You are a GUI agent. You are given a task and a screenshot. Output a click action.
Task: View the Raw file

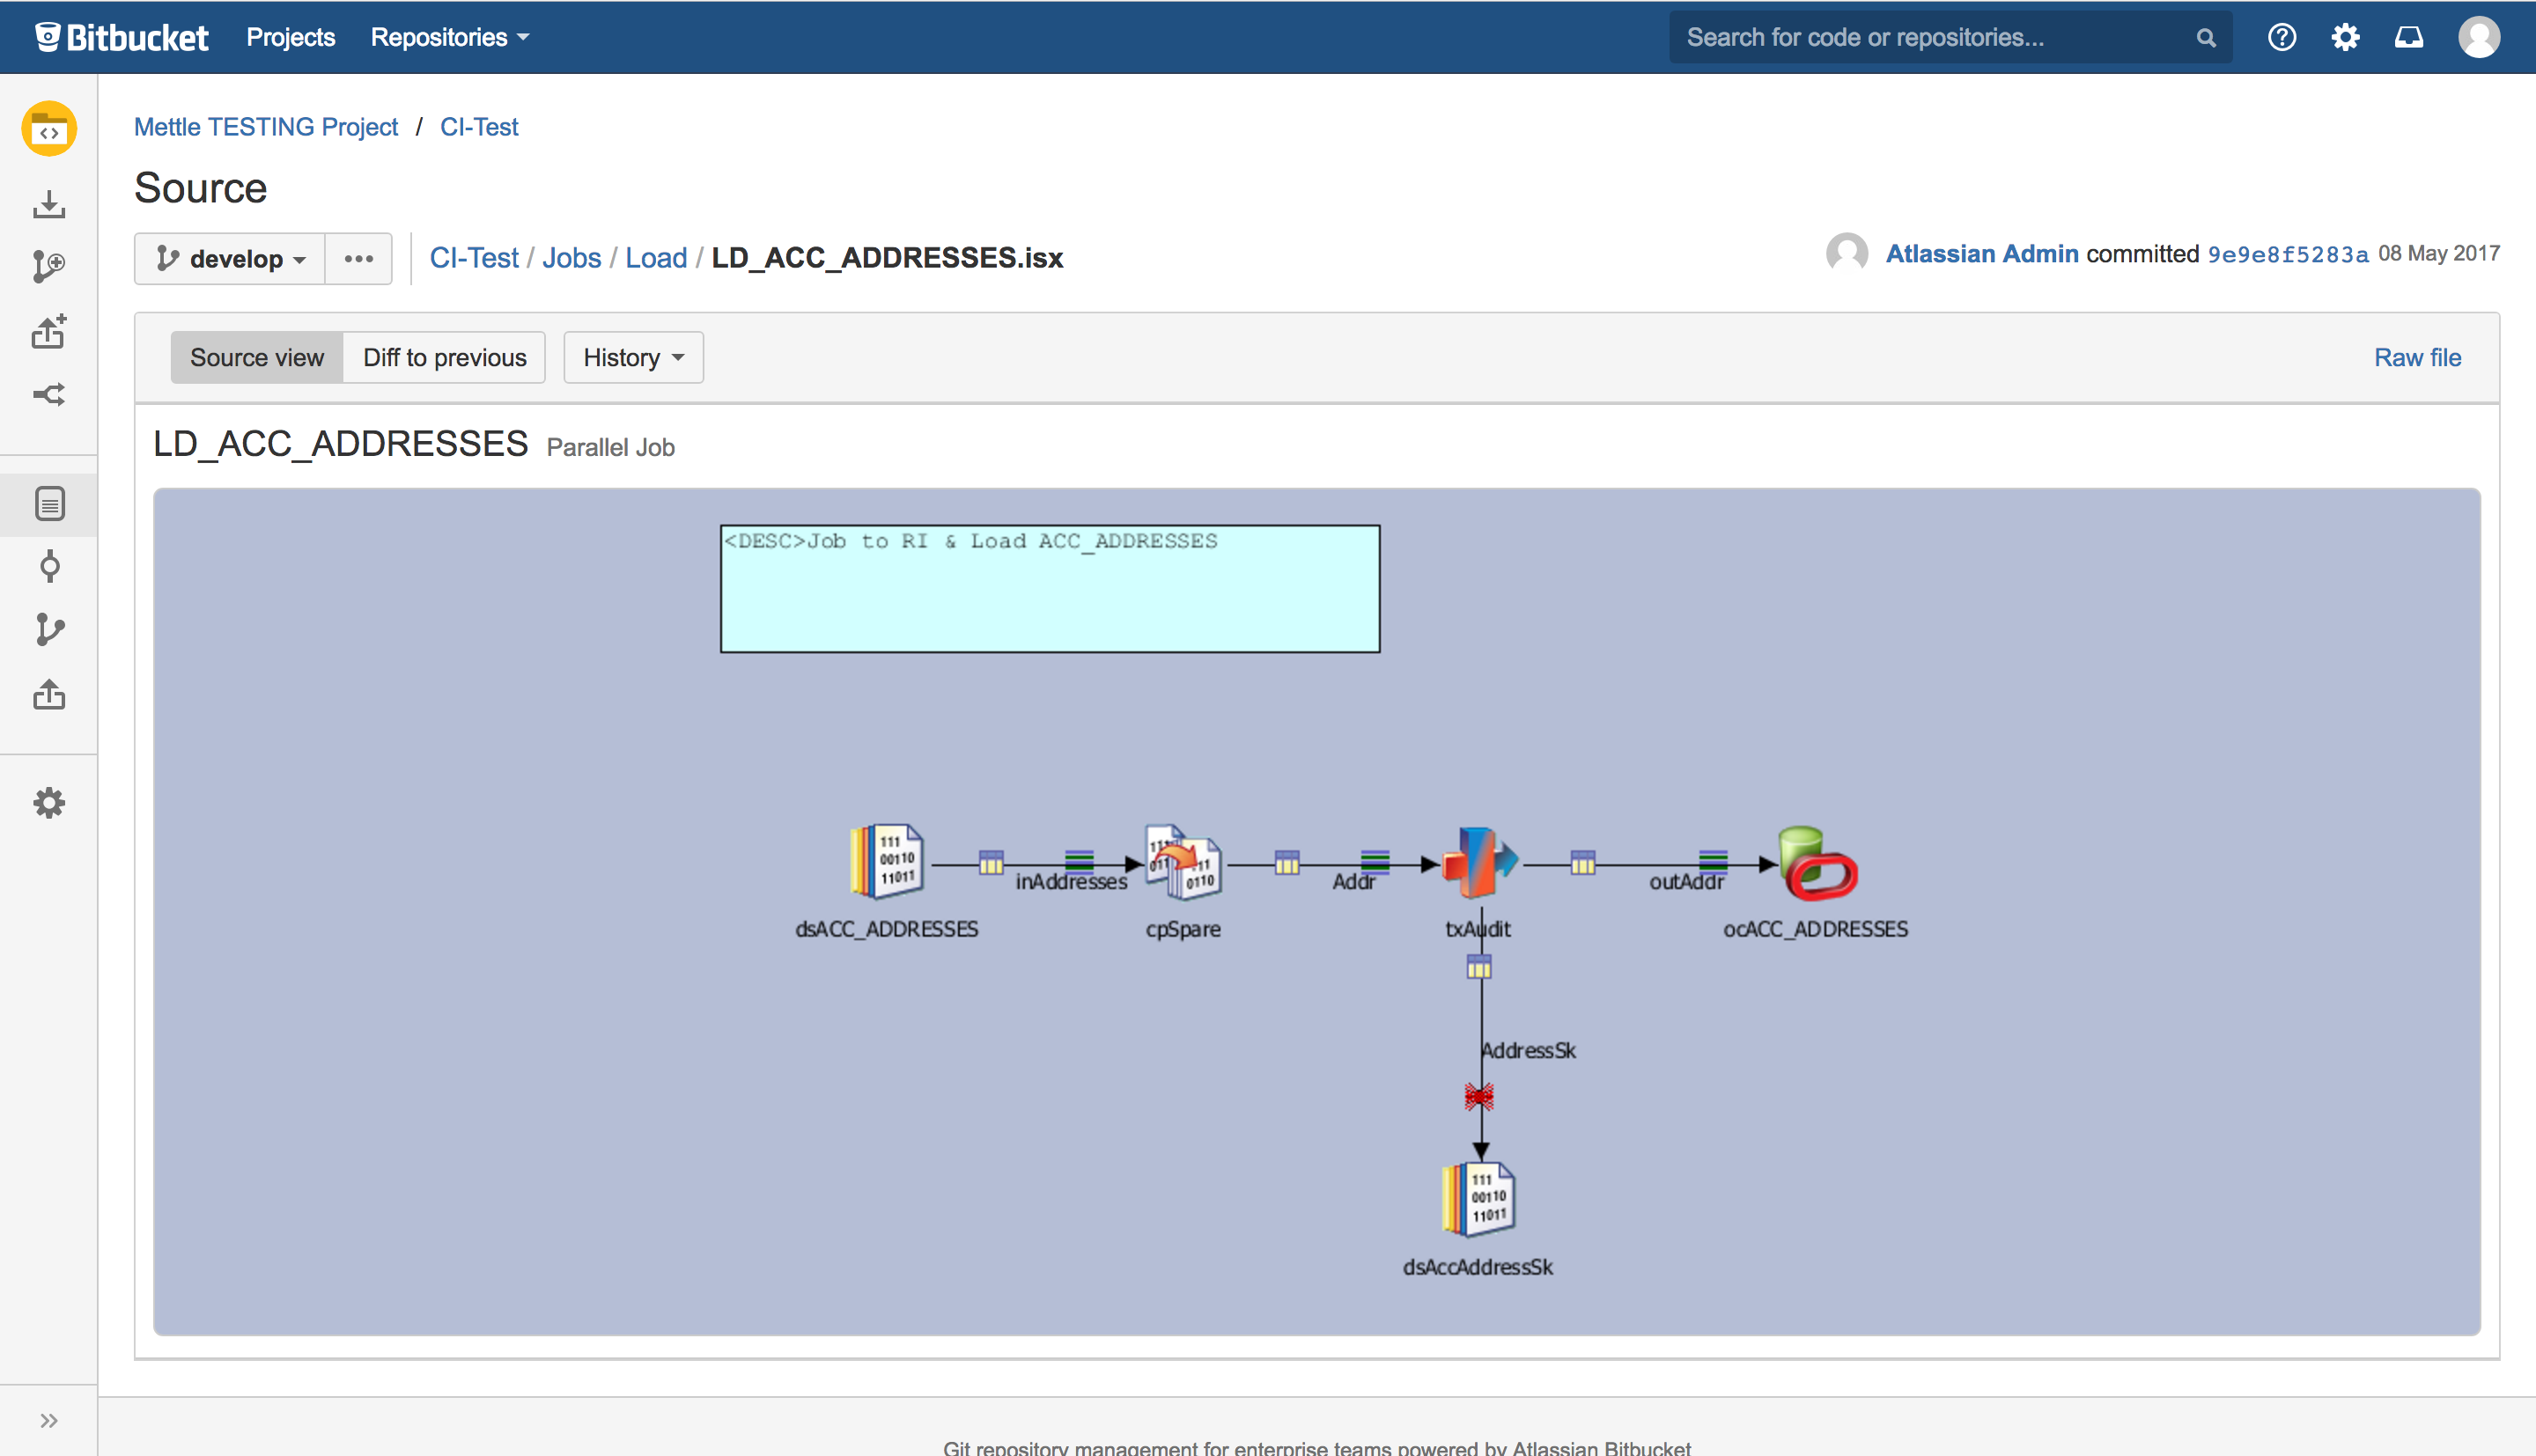tap(2418, 357)
